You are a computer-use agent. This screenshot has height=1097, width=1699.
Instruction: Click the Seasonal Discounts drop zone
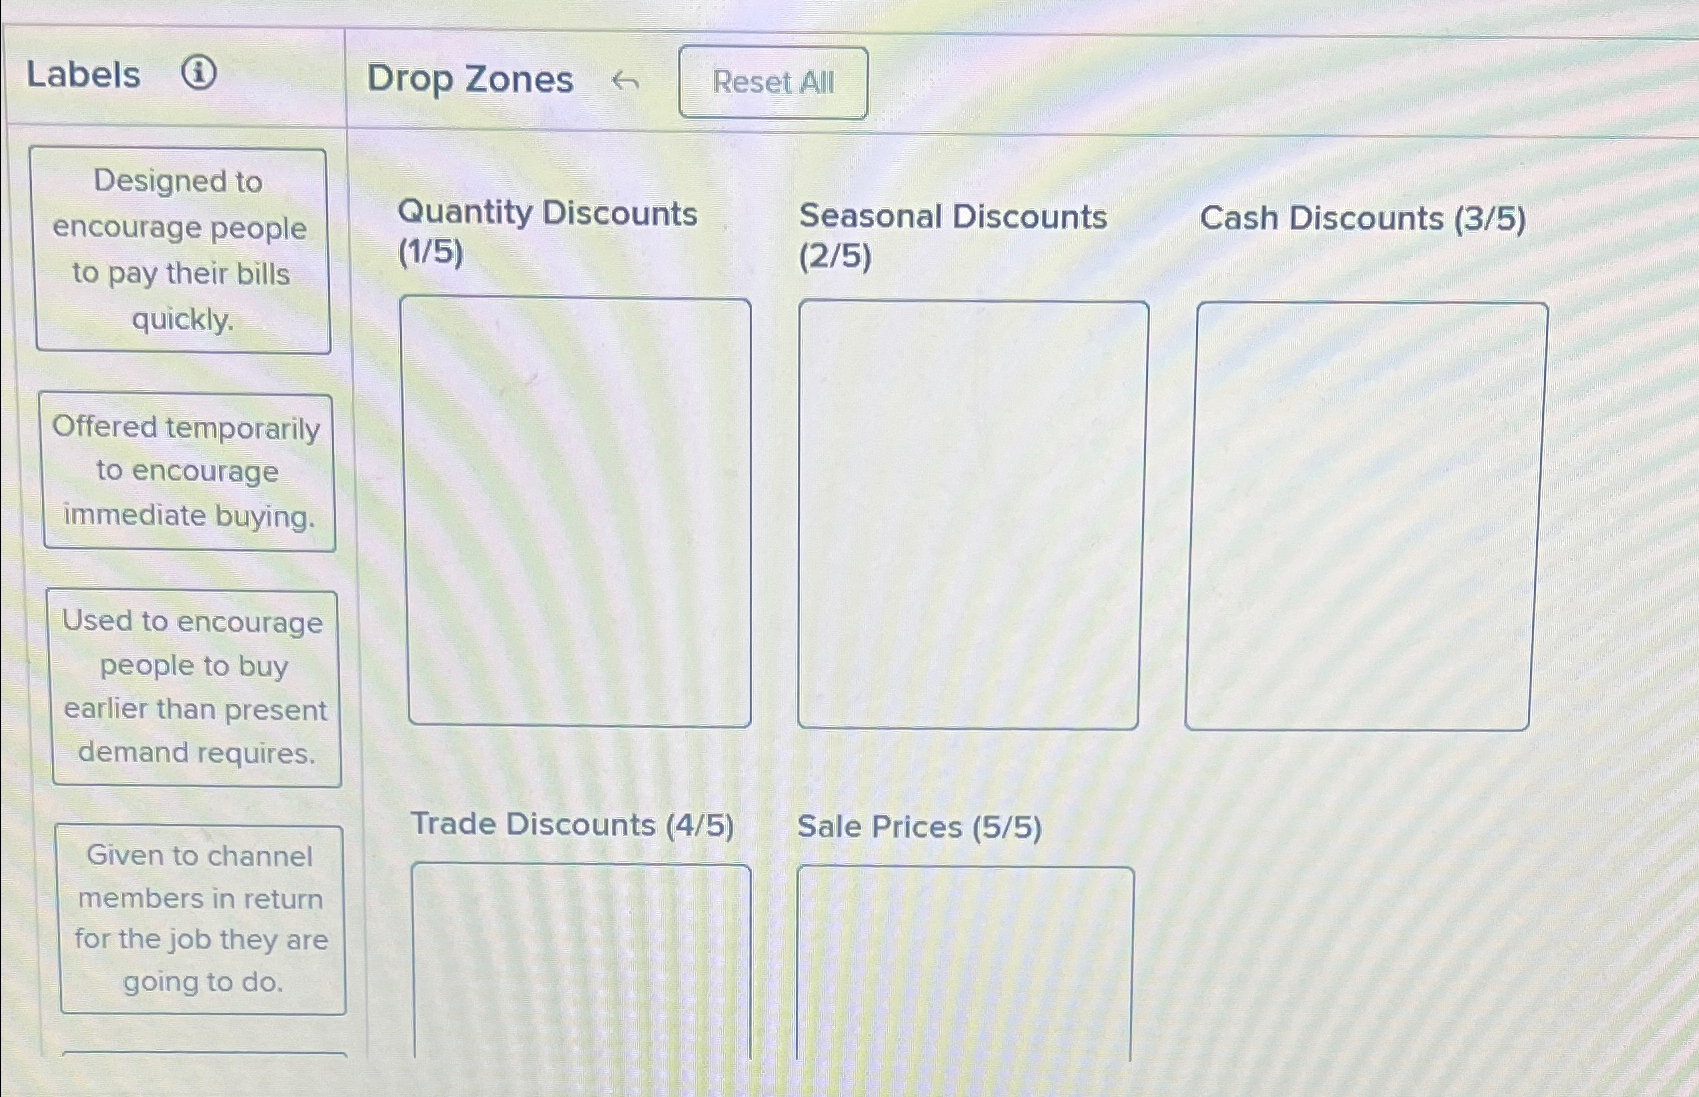coord(969,510)
